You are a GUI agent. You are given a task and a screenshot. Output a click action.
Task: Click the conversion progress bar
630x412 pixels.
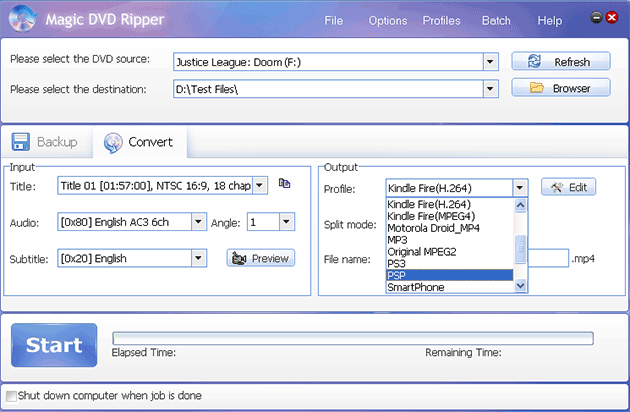[353, 338]
